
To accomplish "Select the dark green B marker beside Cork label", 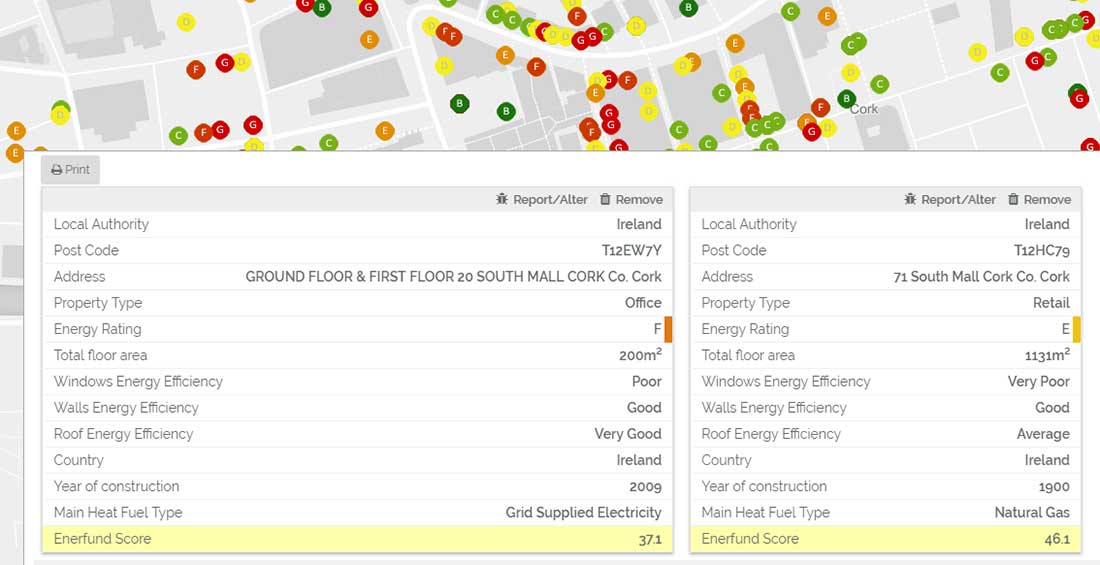I will (x=847, y=98).
